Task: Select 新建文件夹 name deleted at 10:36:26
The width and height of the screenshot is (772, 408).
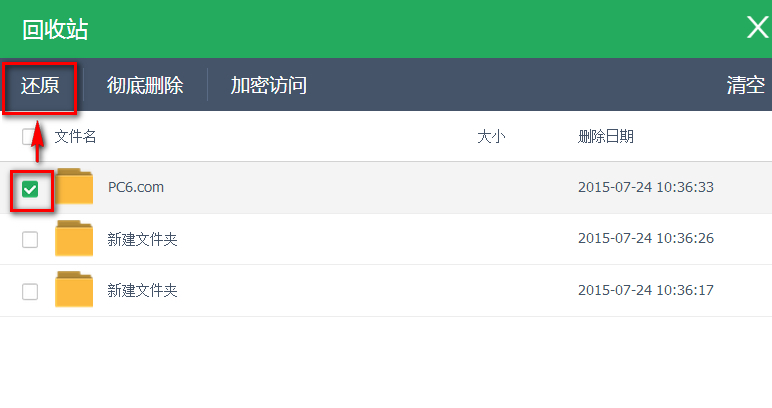Action: click(x=142, y=239)
